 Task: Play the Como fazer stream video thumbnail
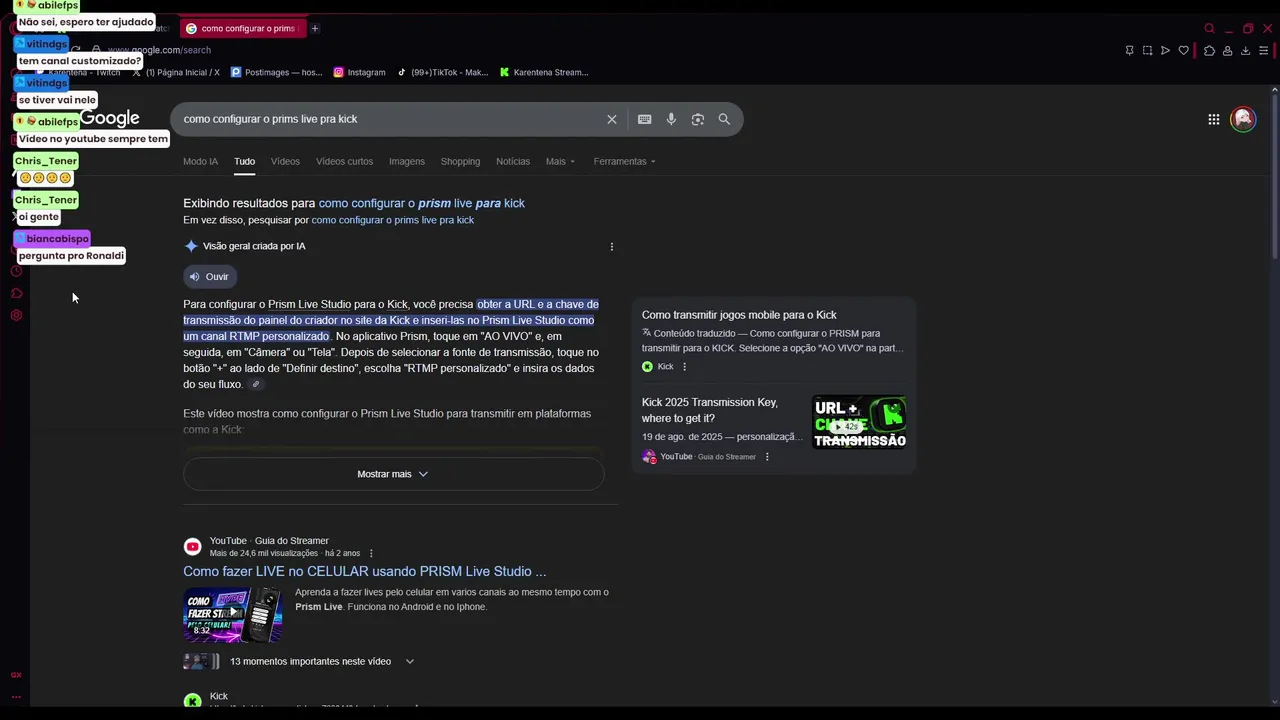[232, 615]
